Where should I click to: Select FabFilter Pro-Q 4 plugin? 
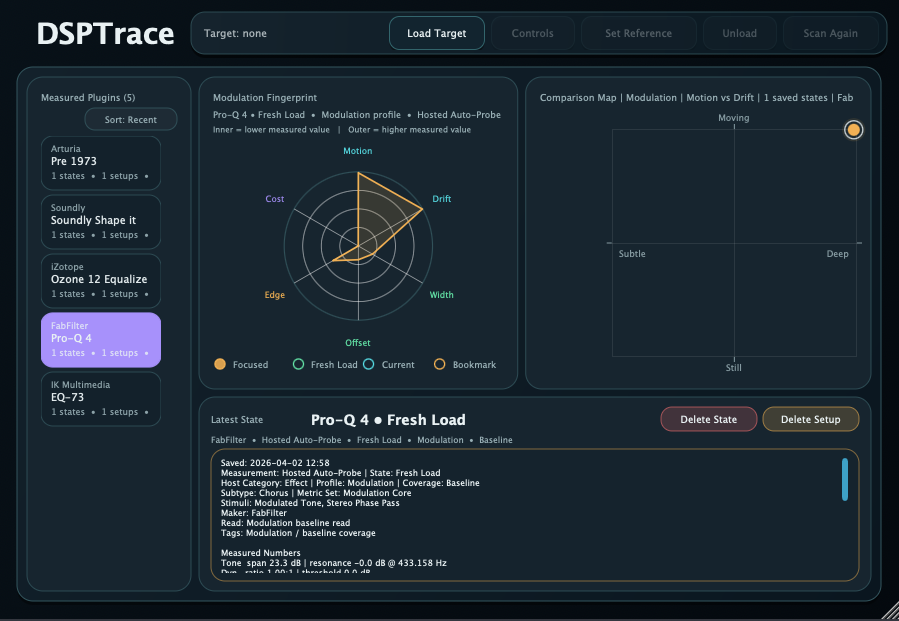click(x=101, y=340)
